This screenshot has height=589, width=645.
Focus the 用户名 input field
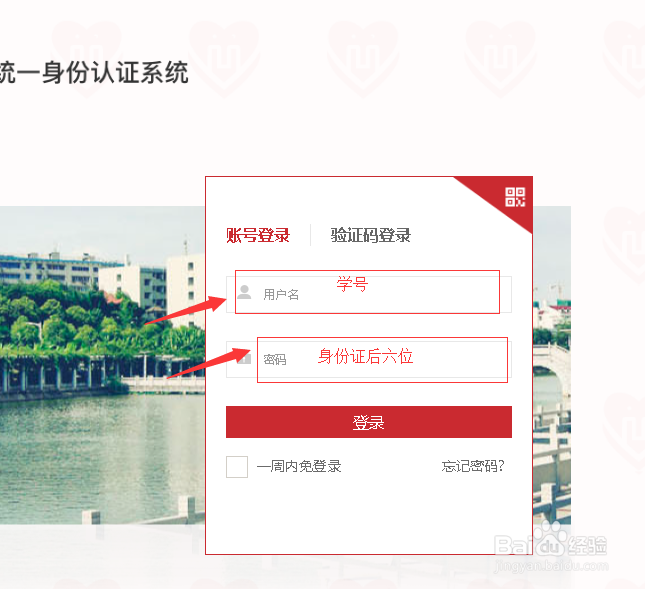point(369,294)
